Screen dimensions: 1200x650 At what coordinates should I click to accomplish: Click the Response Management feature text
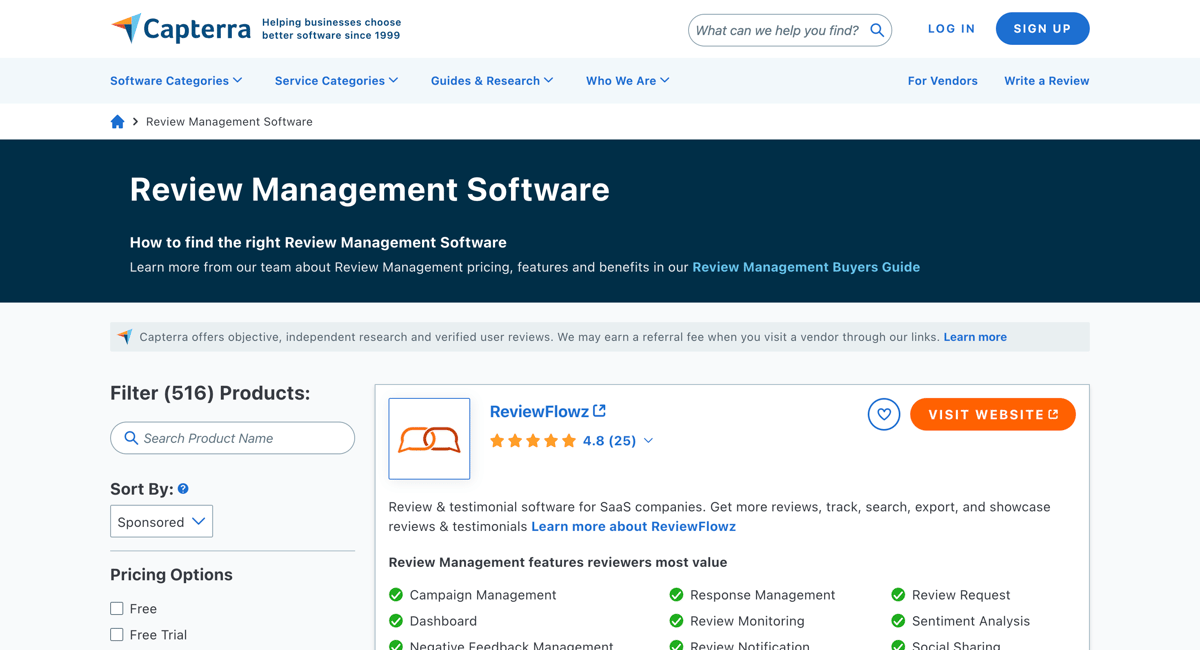(x=762, y=595)
